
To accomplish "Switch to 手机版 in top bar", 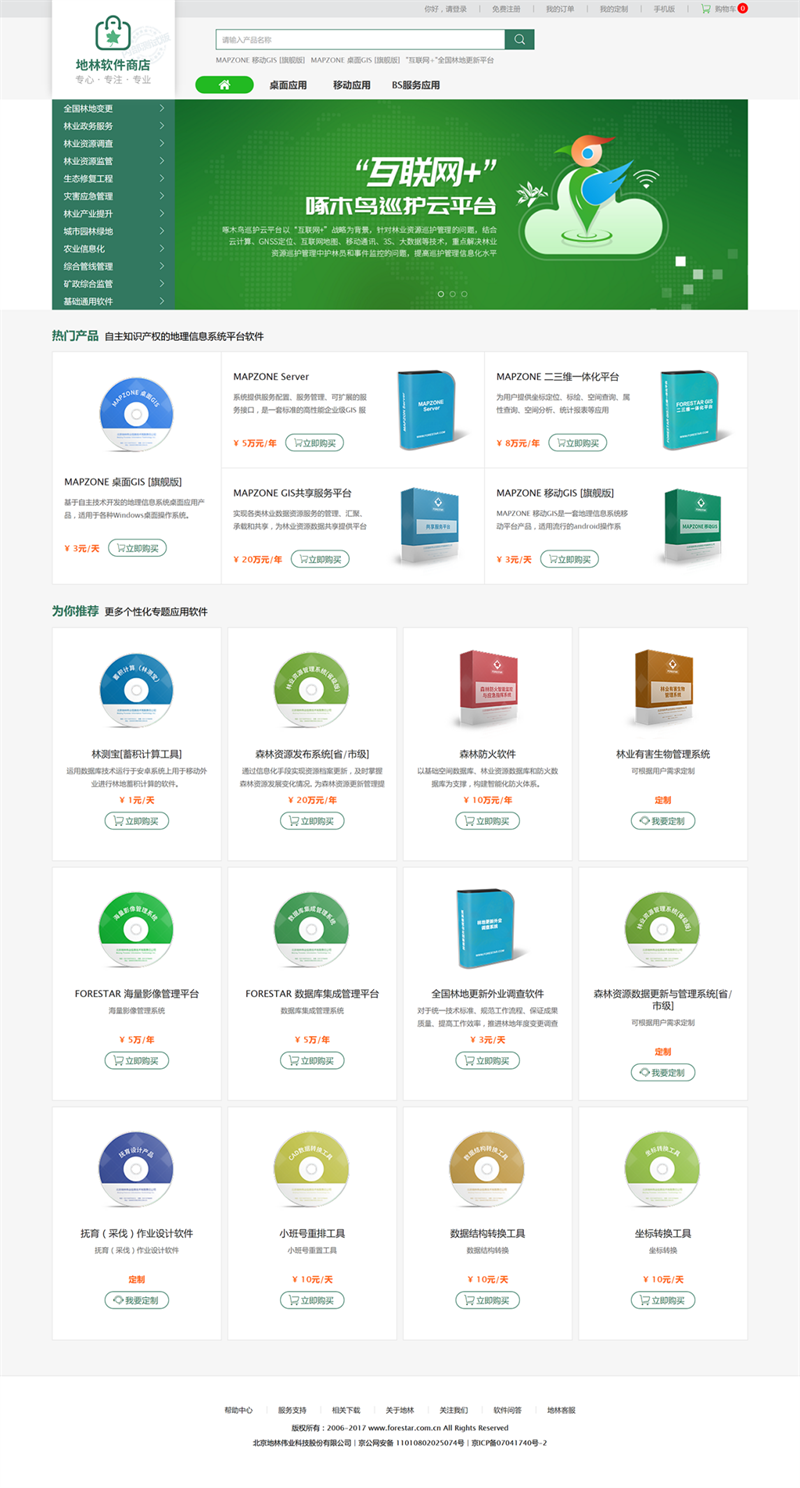I will [664, 8].
